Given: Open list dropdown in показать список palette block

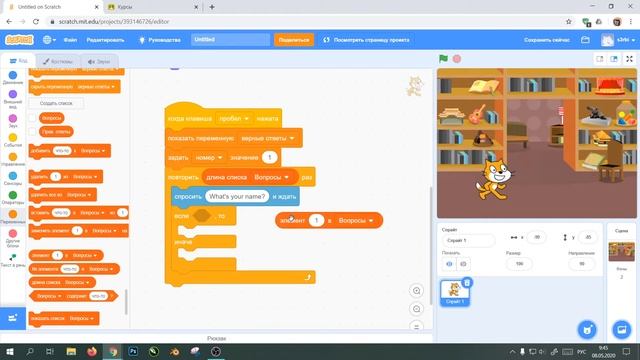Looking at the screenshot, I should coord(82,318).
